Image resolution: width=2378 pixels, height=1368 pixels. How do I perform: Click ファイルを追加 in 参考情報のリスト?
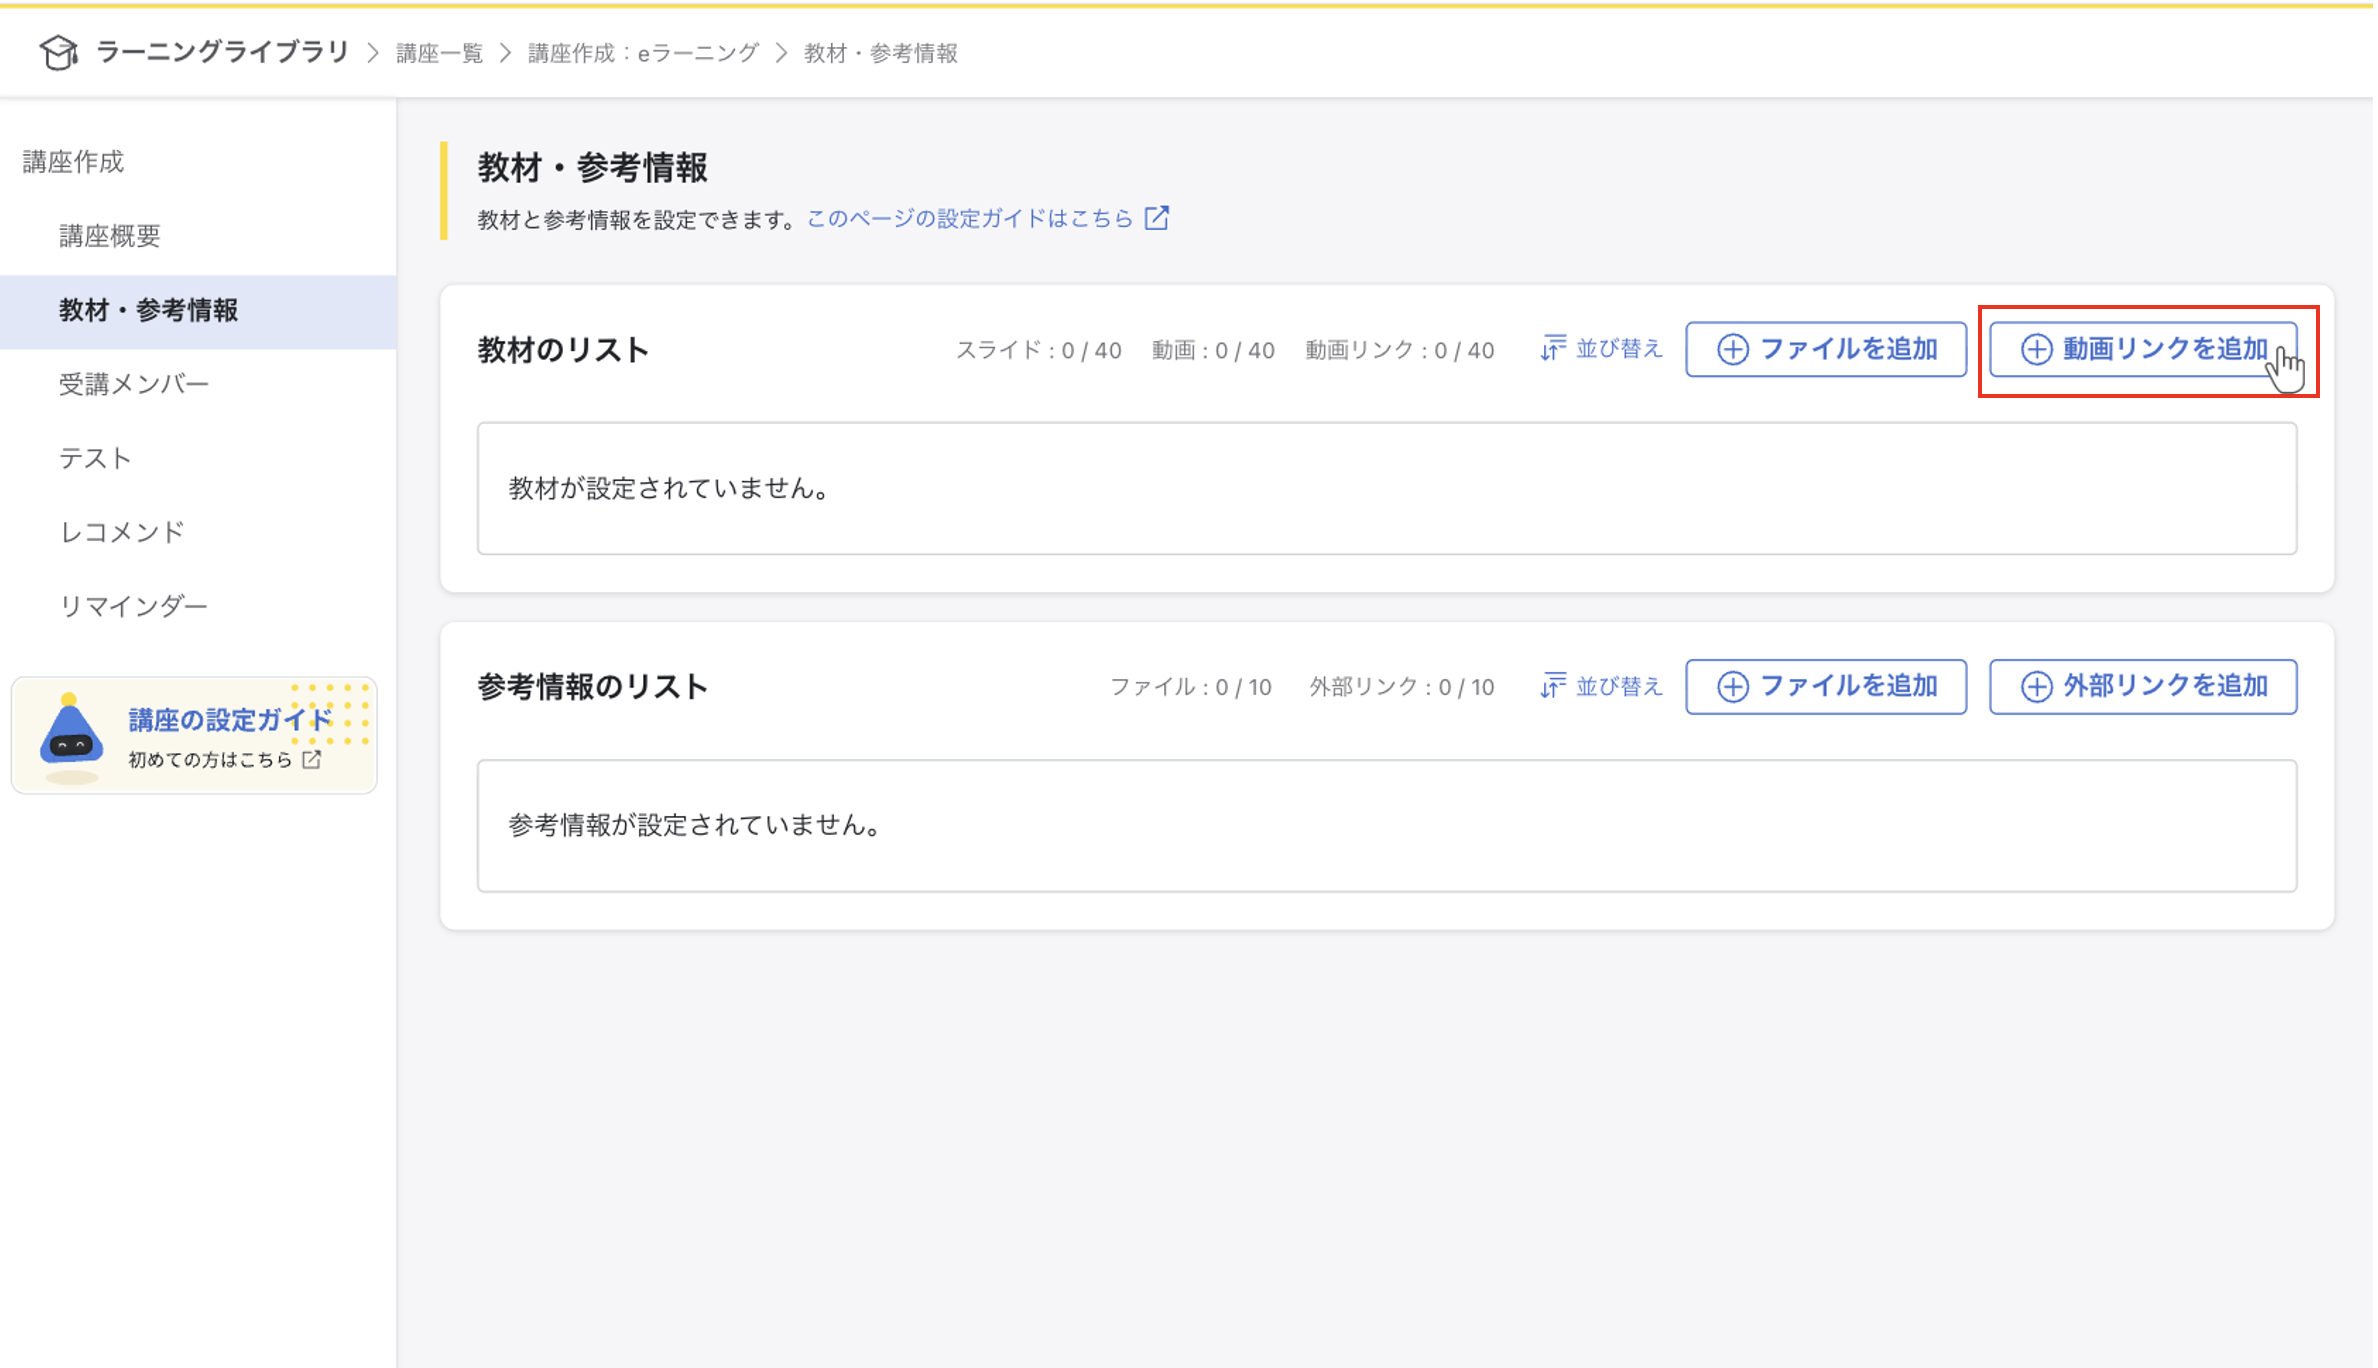(1825, 686)
